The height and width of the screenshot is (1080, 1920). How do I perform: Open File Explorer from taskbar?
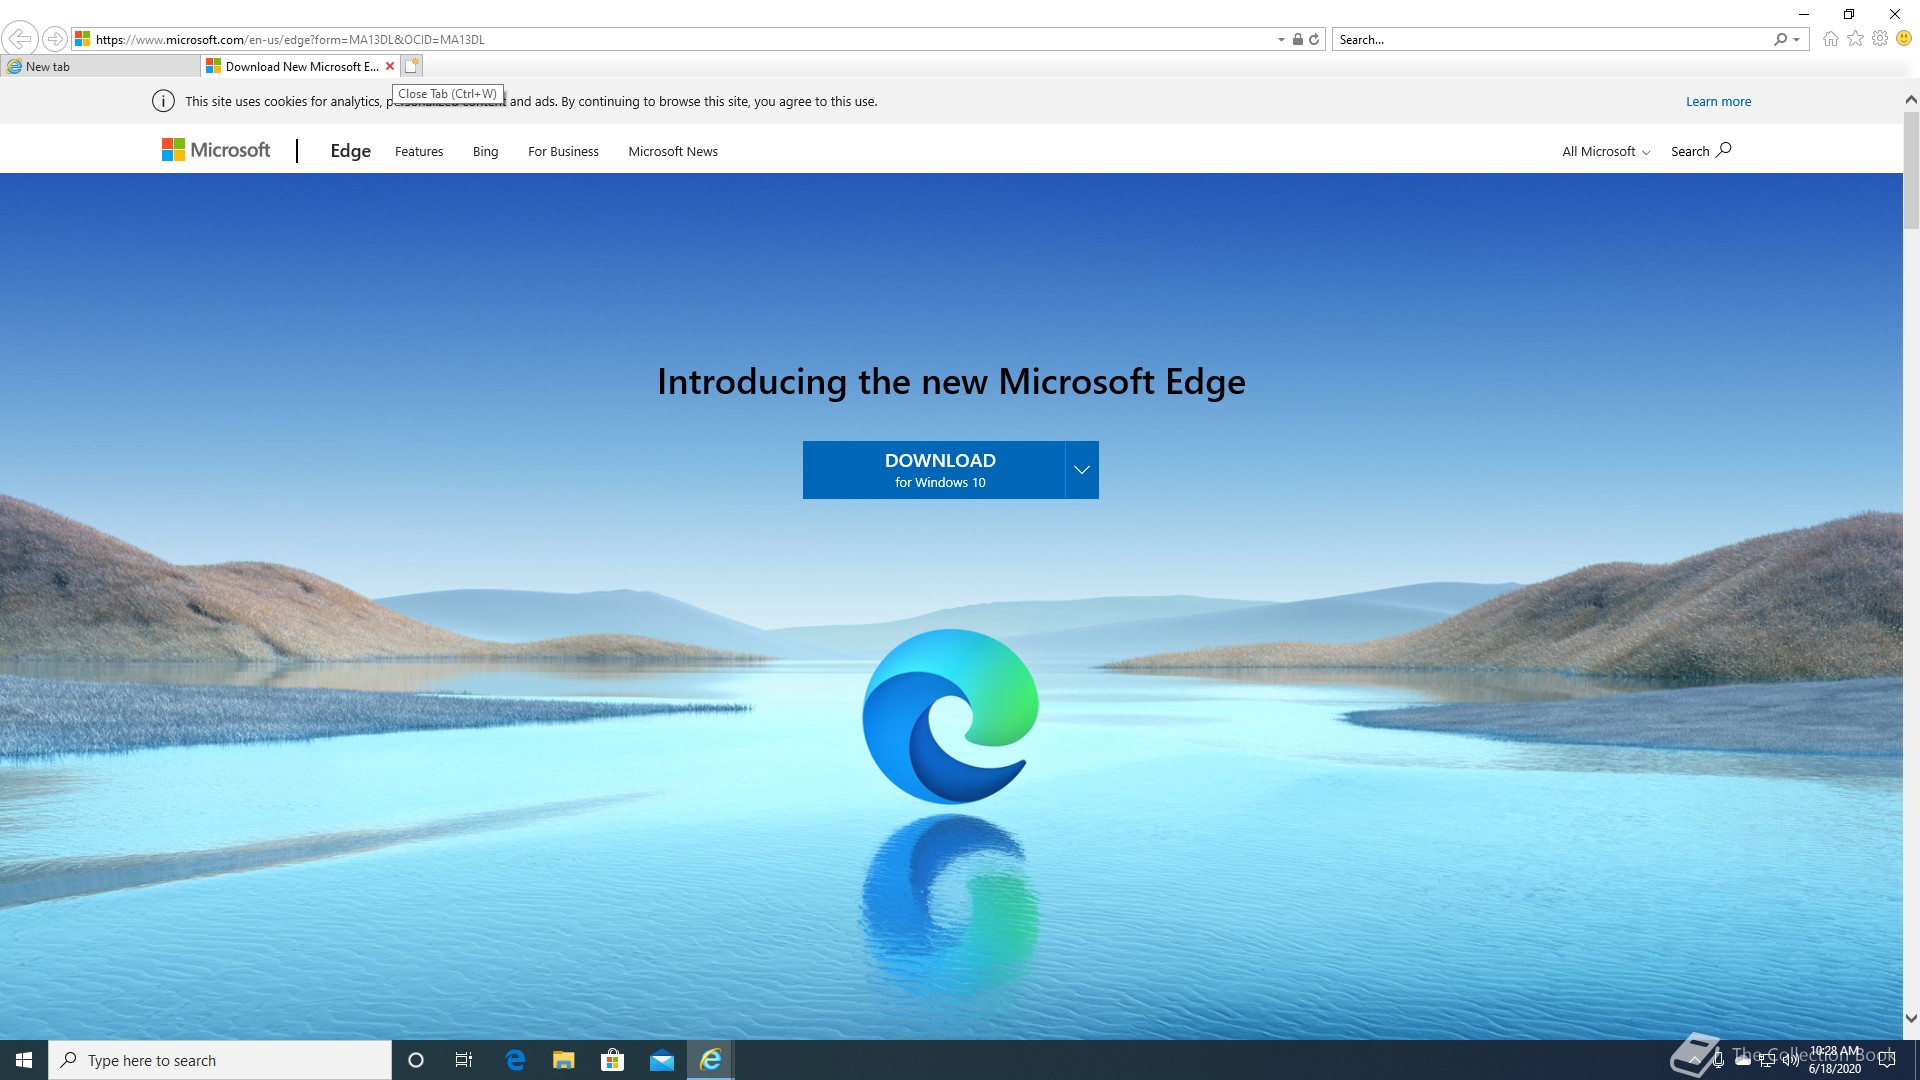coord(564,1060)
